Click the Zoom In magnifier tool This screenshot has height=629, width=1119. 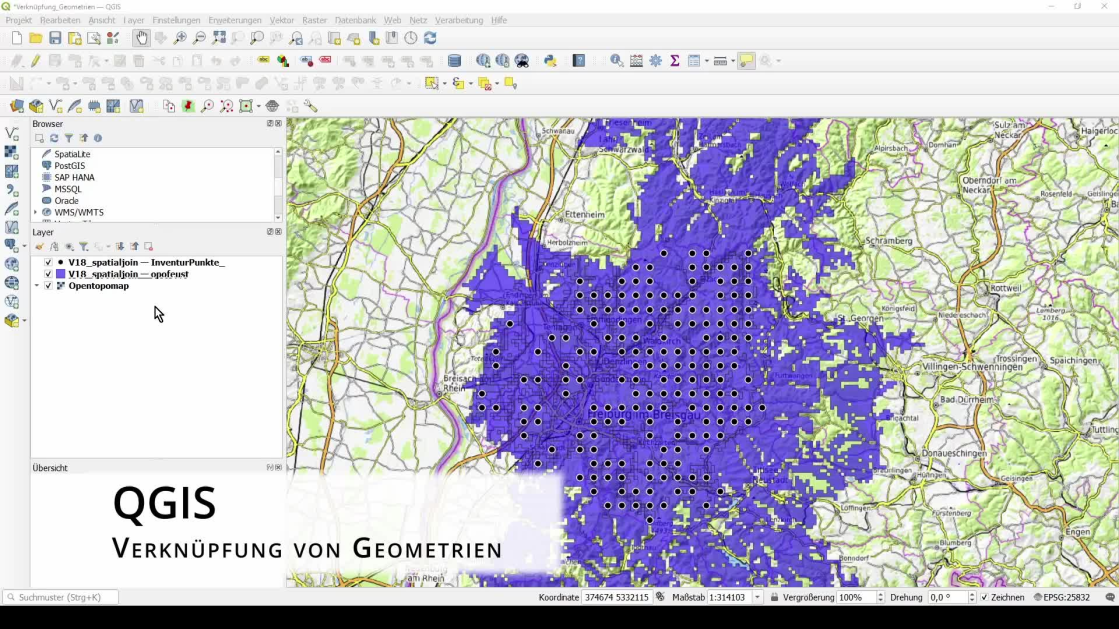[180, 38]
